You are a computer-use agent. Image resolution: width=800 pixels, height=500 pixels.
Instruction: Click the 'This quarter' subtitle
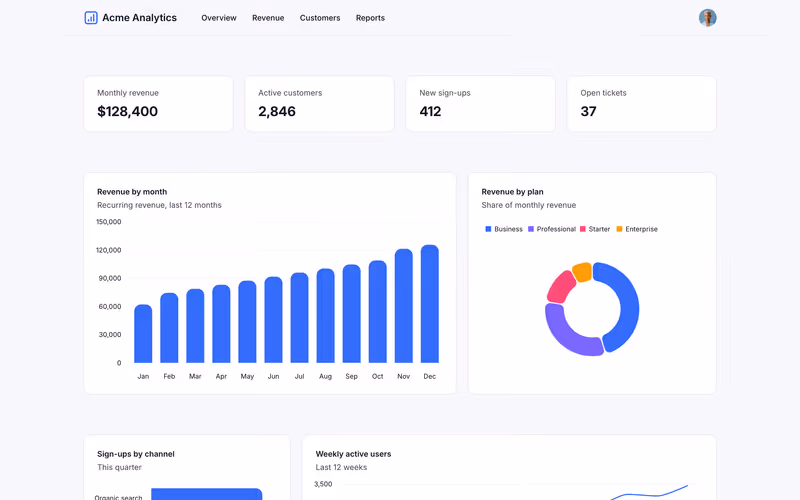(119, 467)
